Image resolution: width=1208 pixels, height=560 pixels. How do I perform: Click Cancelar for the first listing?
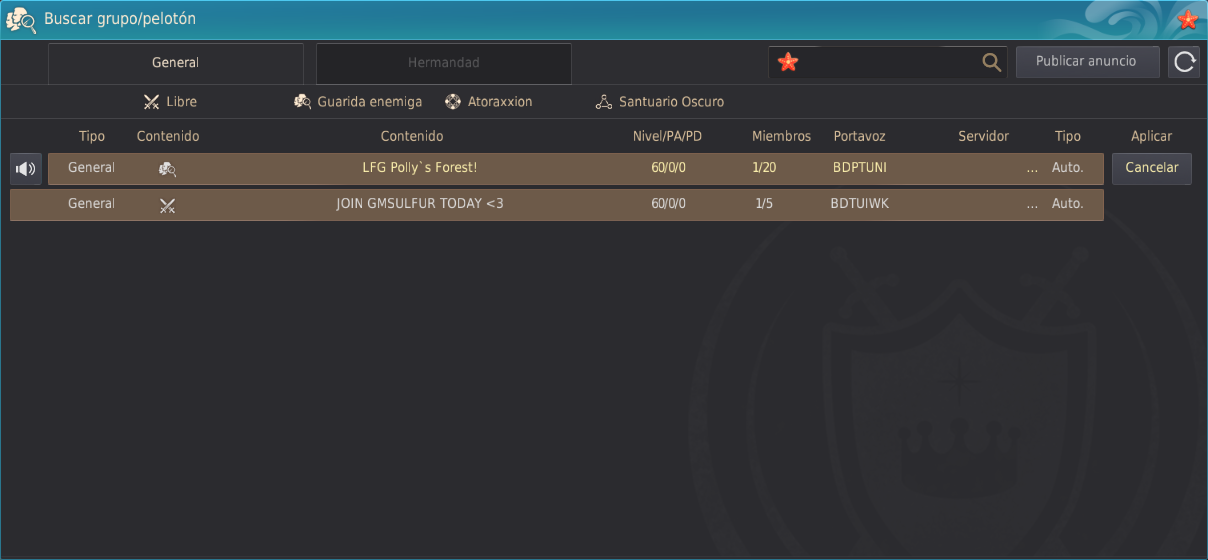point(1151,168)
